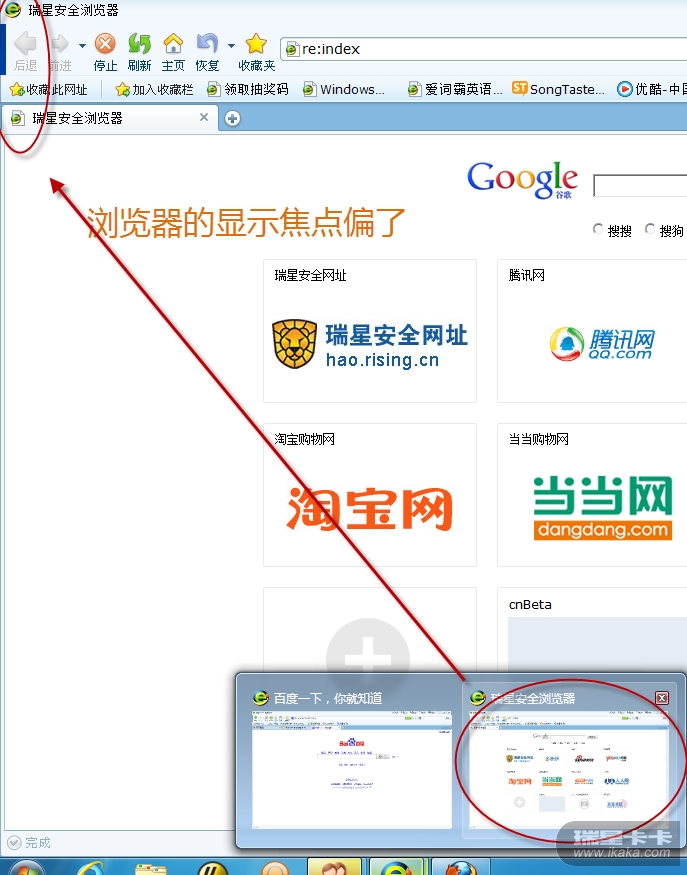Open the navigation history dropdown arrow
The width and height of the screenshot is (687, 875).
click(x=82, y=46)
